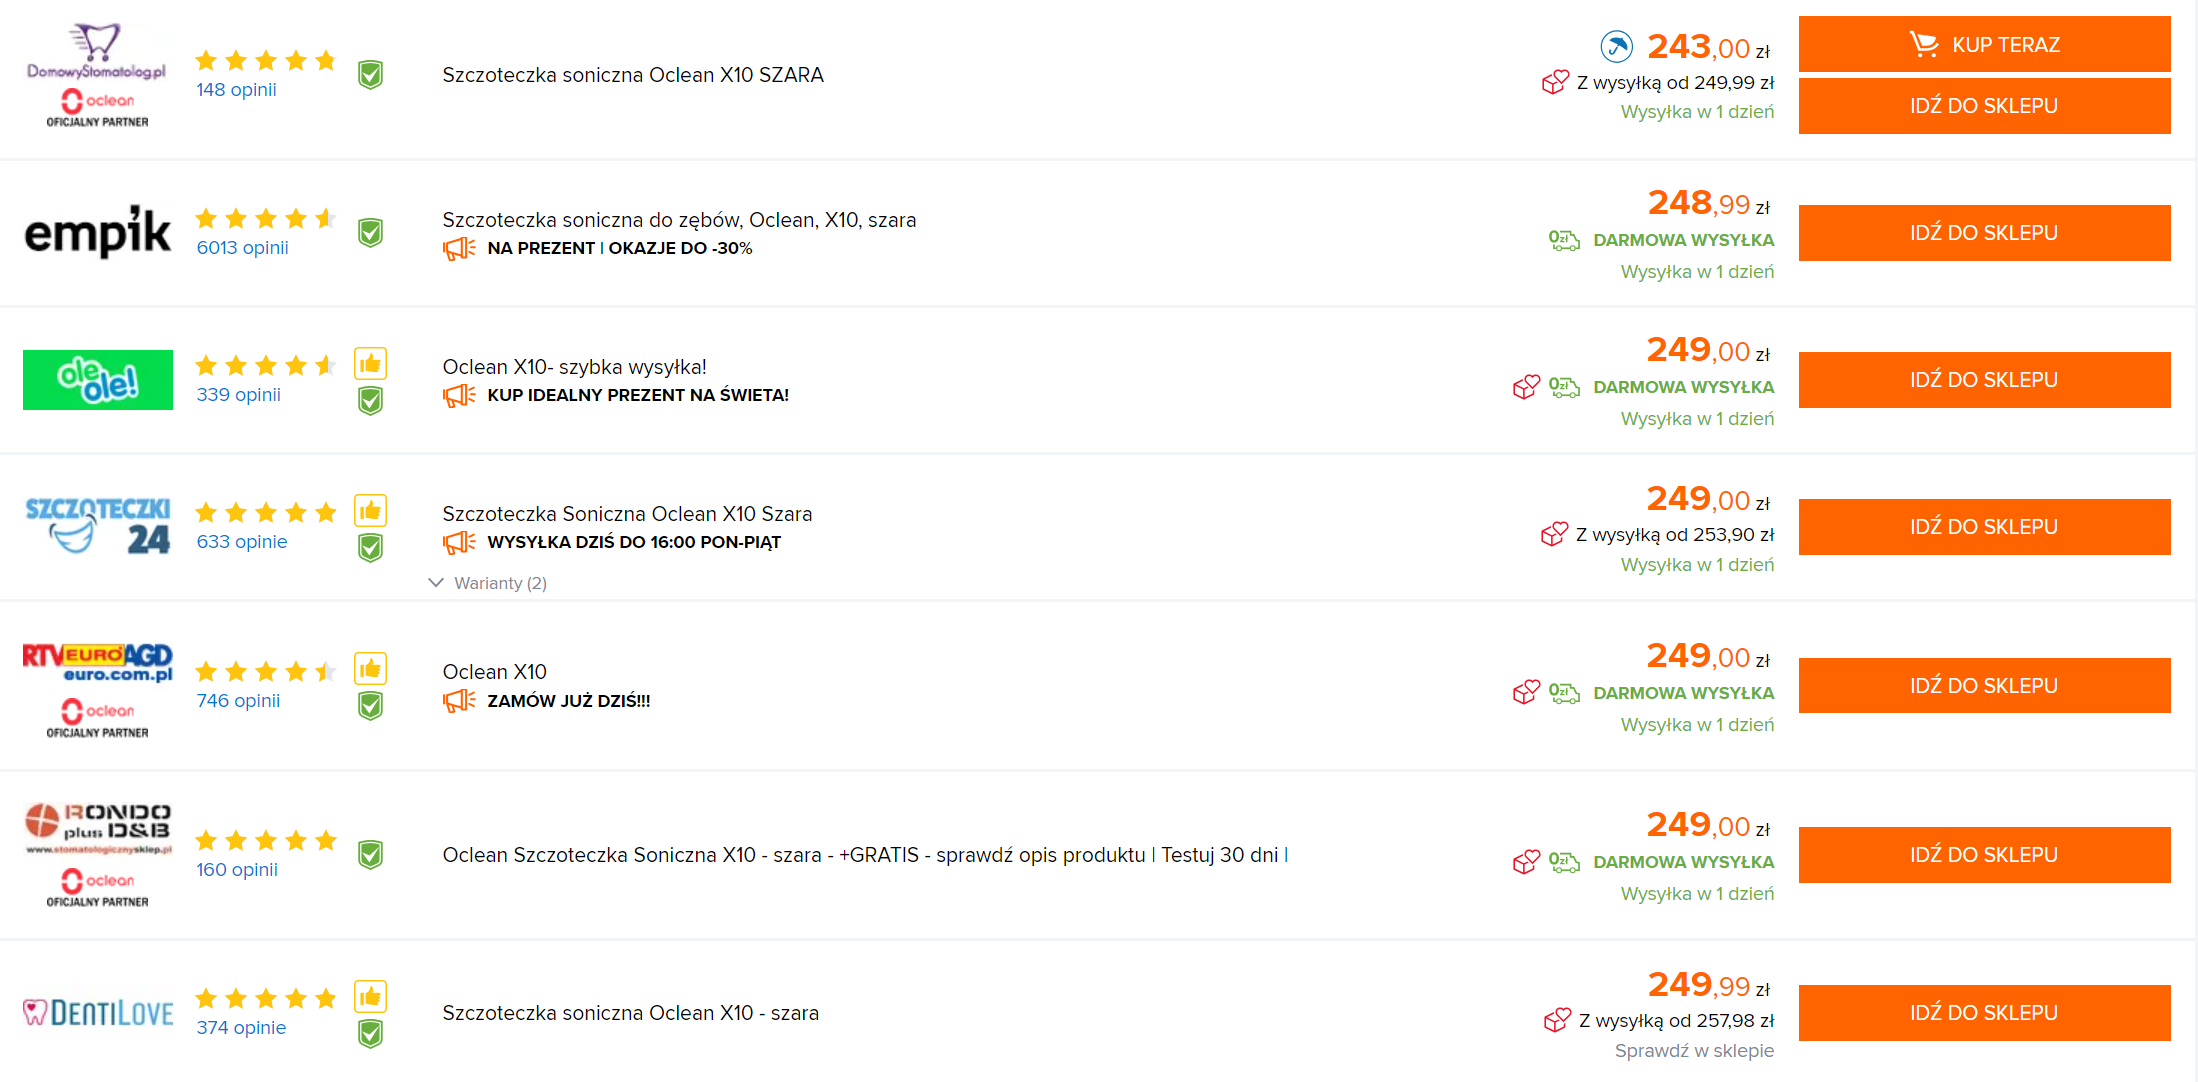Open the 6013 opinii reviews link
This screenshot has width=2198, height=1082.
(x=242, y=248)
